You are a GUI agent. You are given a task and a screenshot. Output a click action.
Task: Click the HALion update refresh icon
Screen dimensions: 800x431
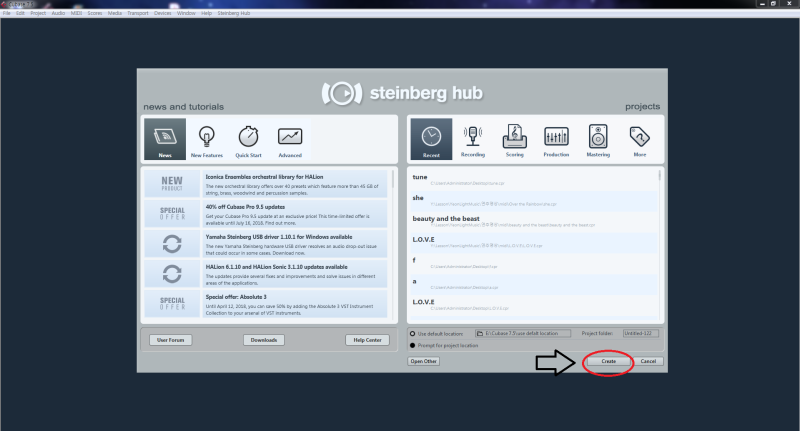coord(172,274)
